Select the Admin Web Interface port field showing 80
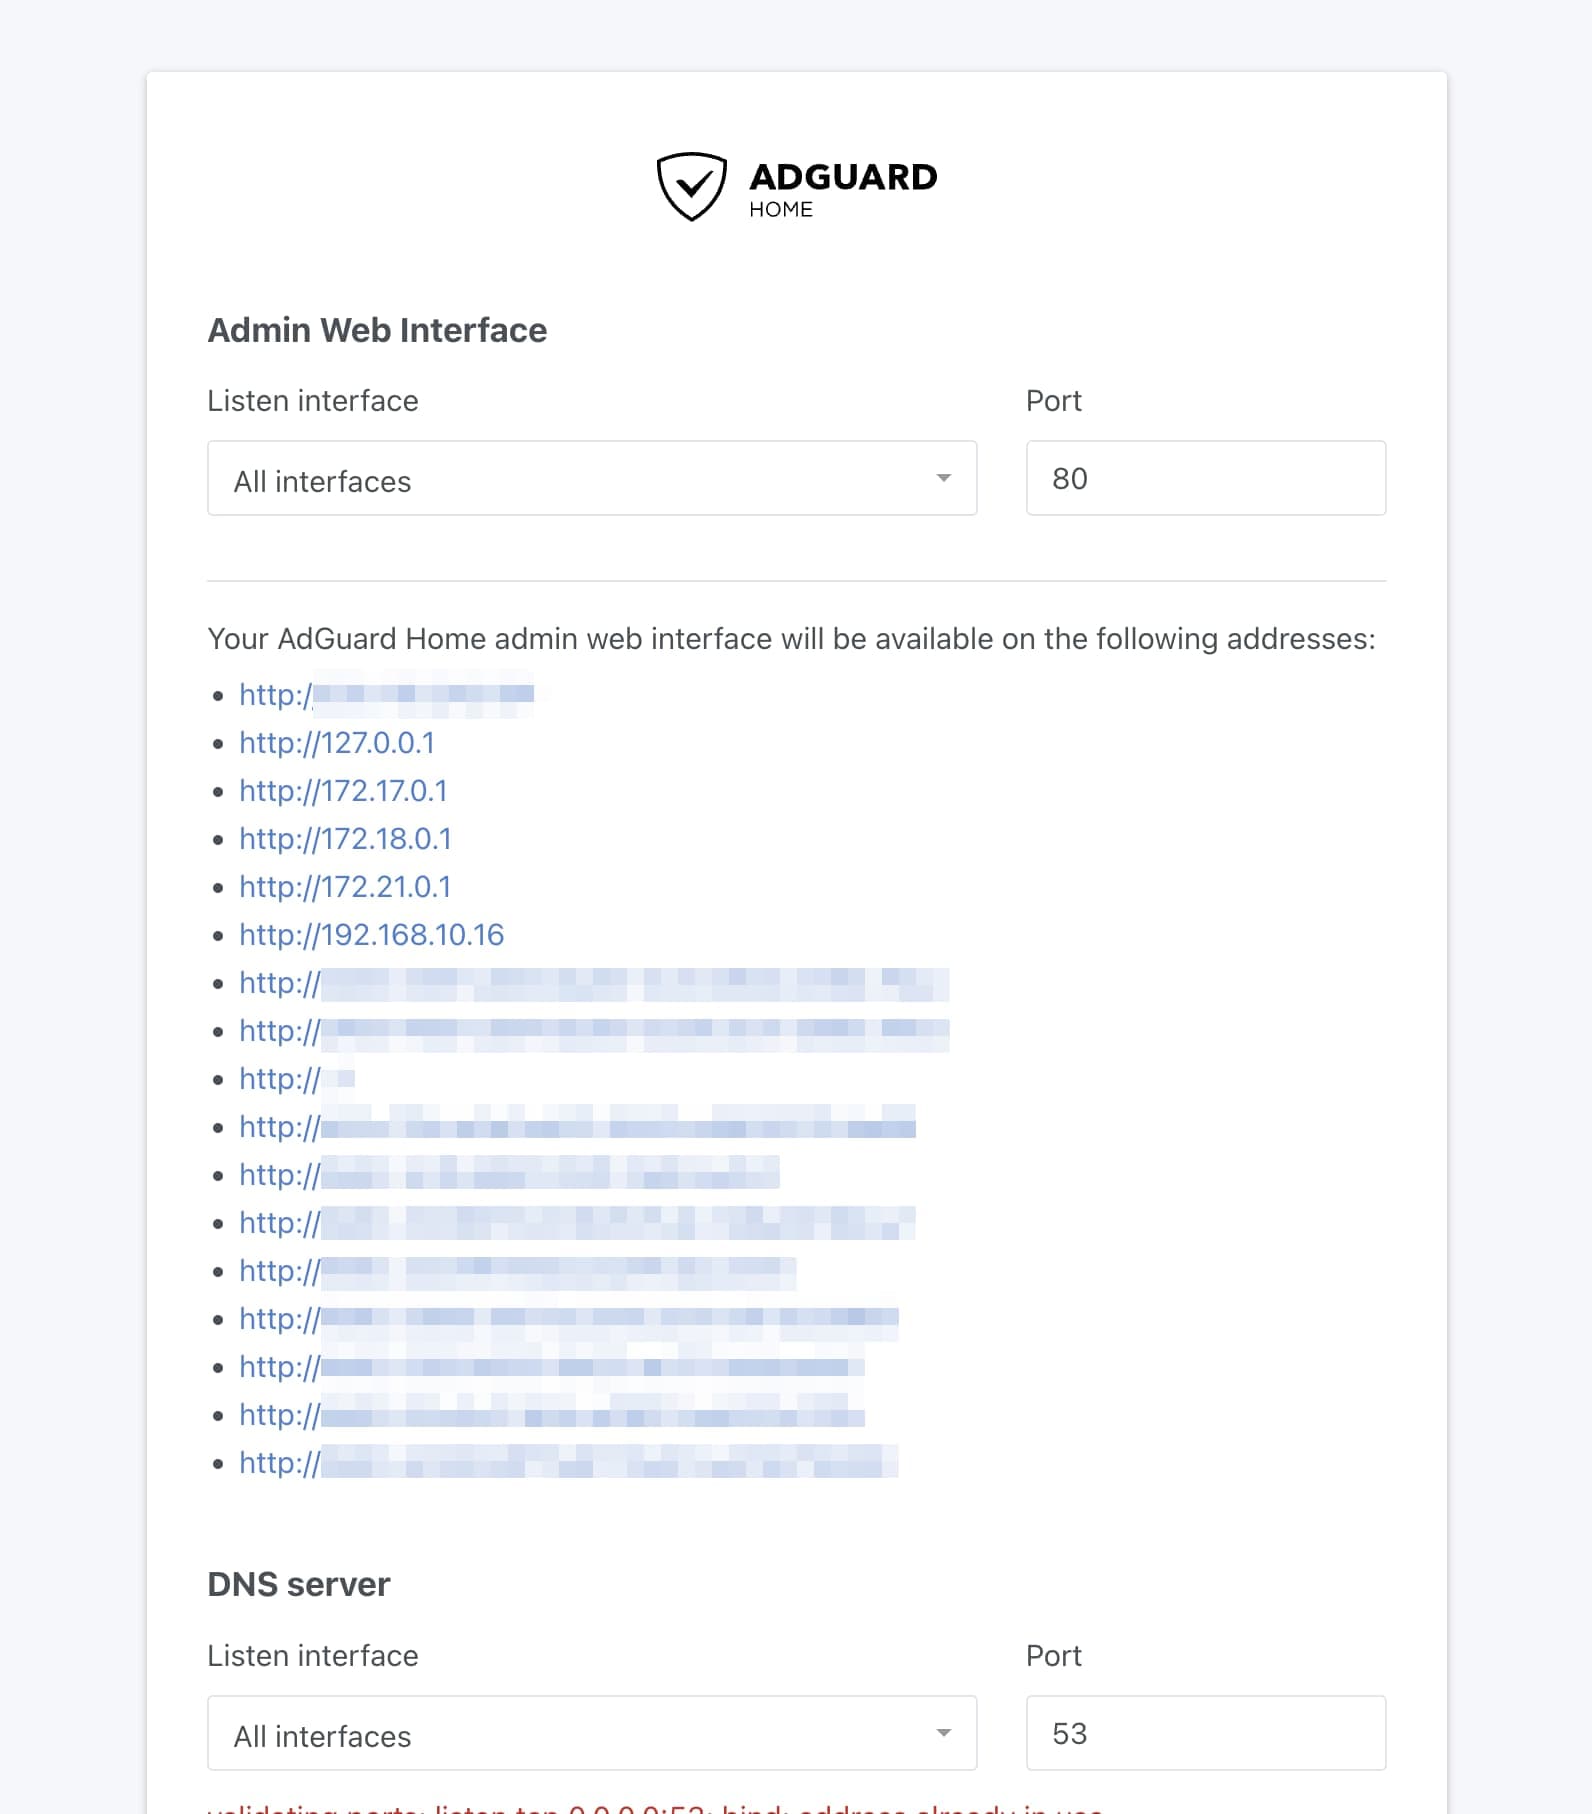Image resolution: width=1592 pixels, height=1814 pixels. (1204, 479)
